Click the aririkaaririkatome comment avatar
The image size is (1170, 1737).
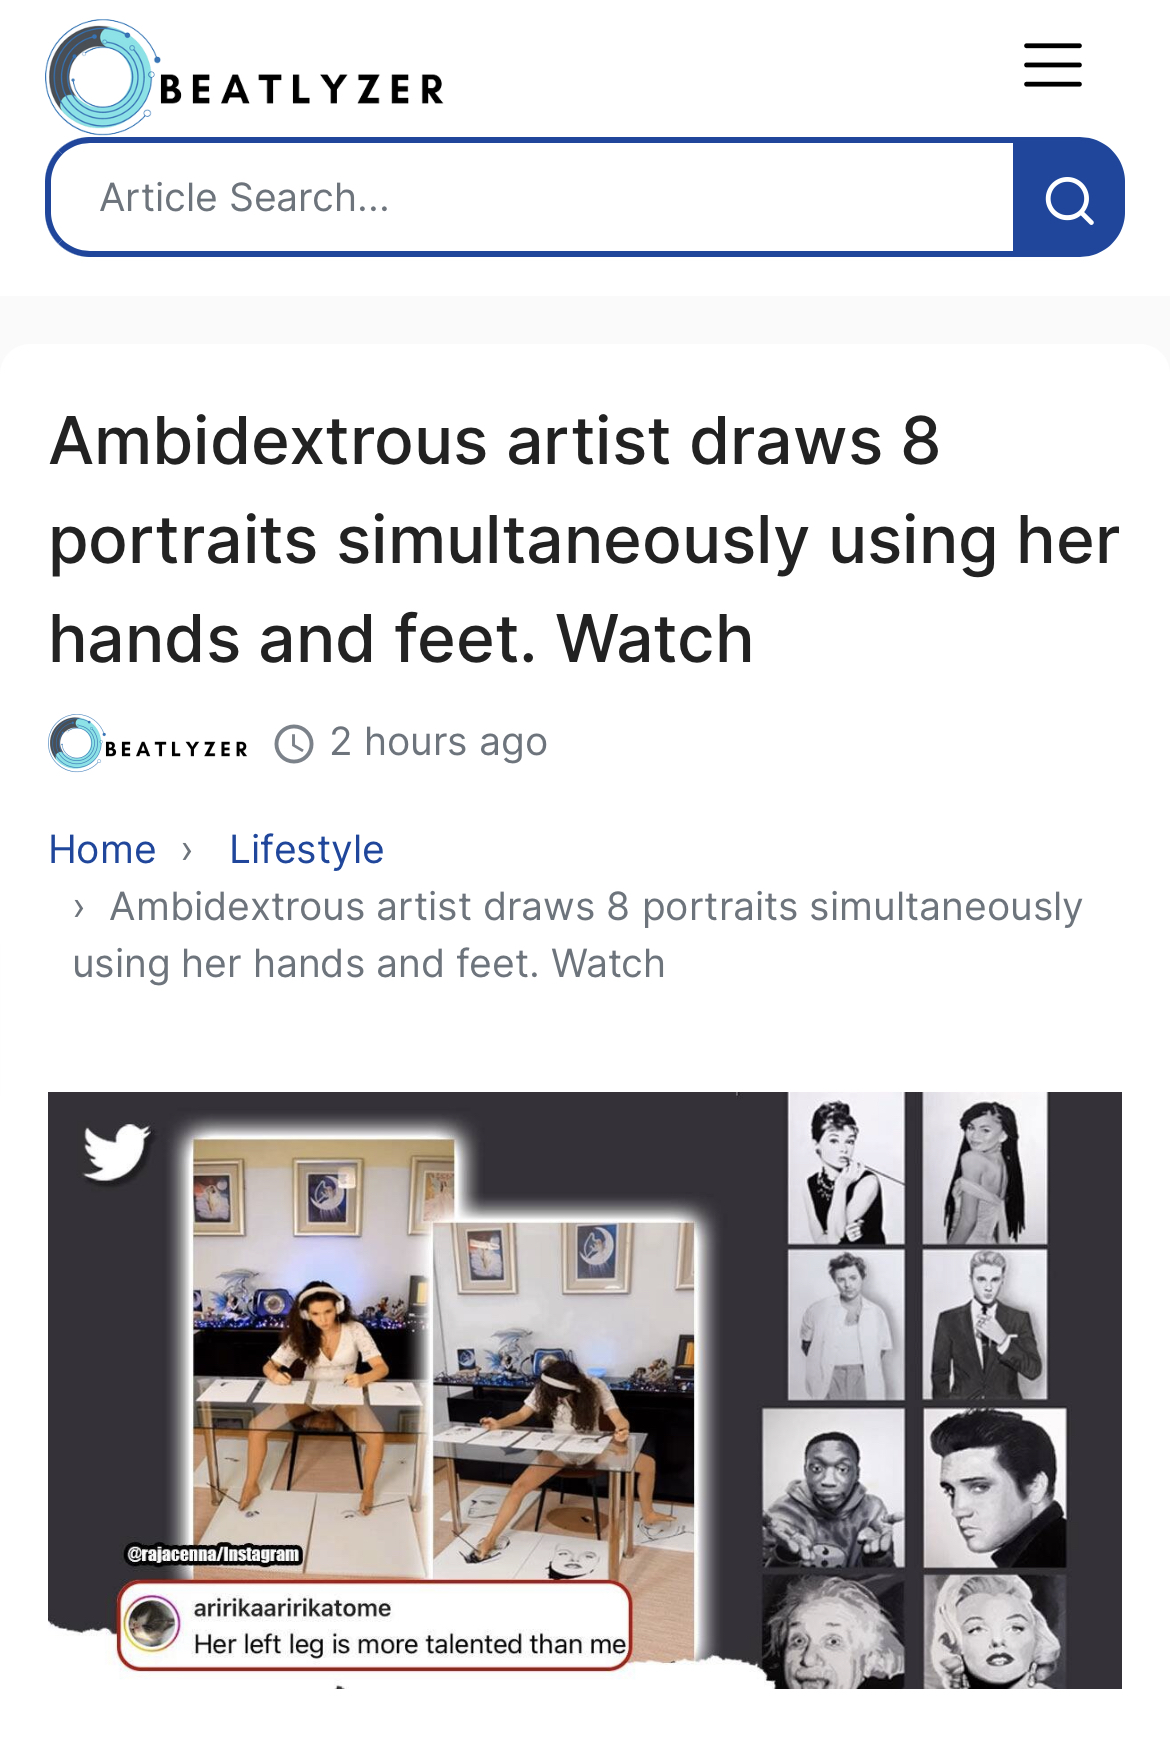151,1625
